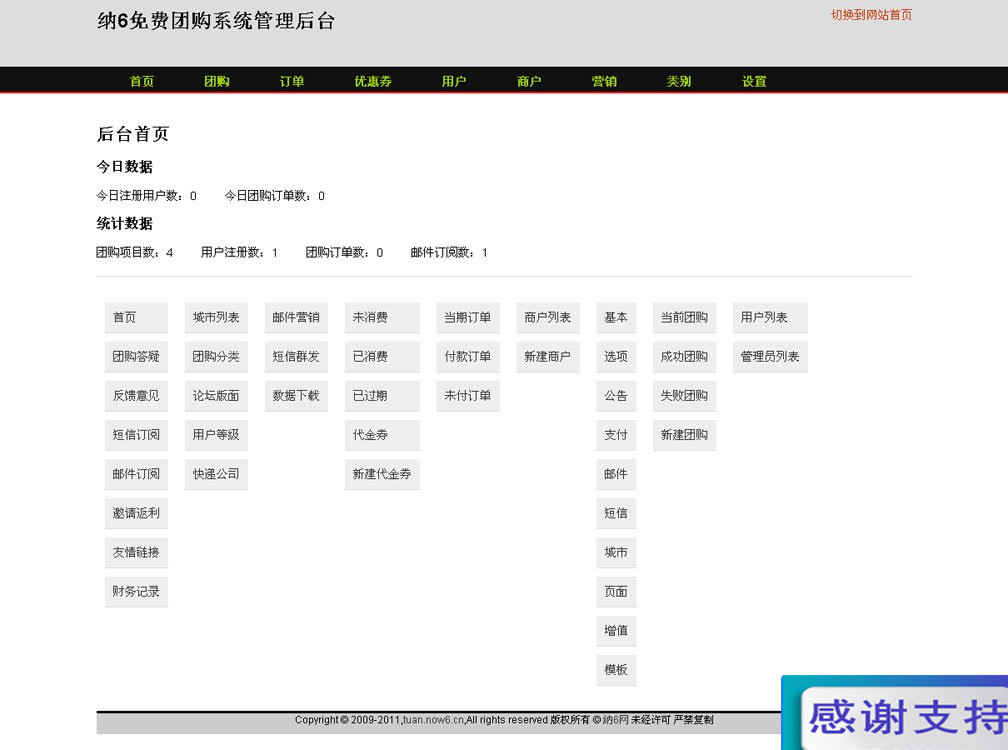Click the 团购项目数：4 statistic
Image resolution: width=1008 pixels, height=750 pixels.
click(134, 253)
